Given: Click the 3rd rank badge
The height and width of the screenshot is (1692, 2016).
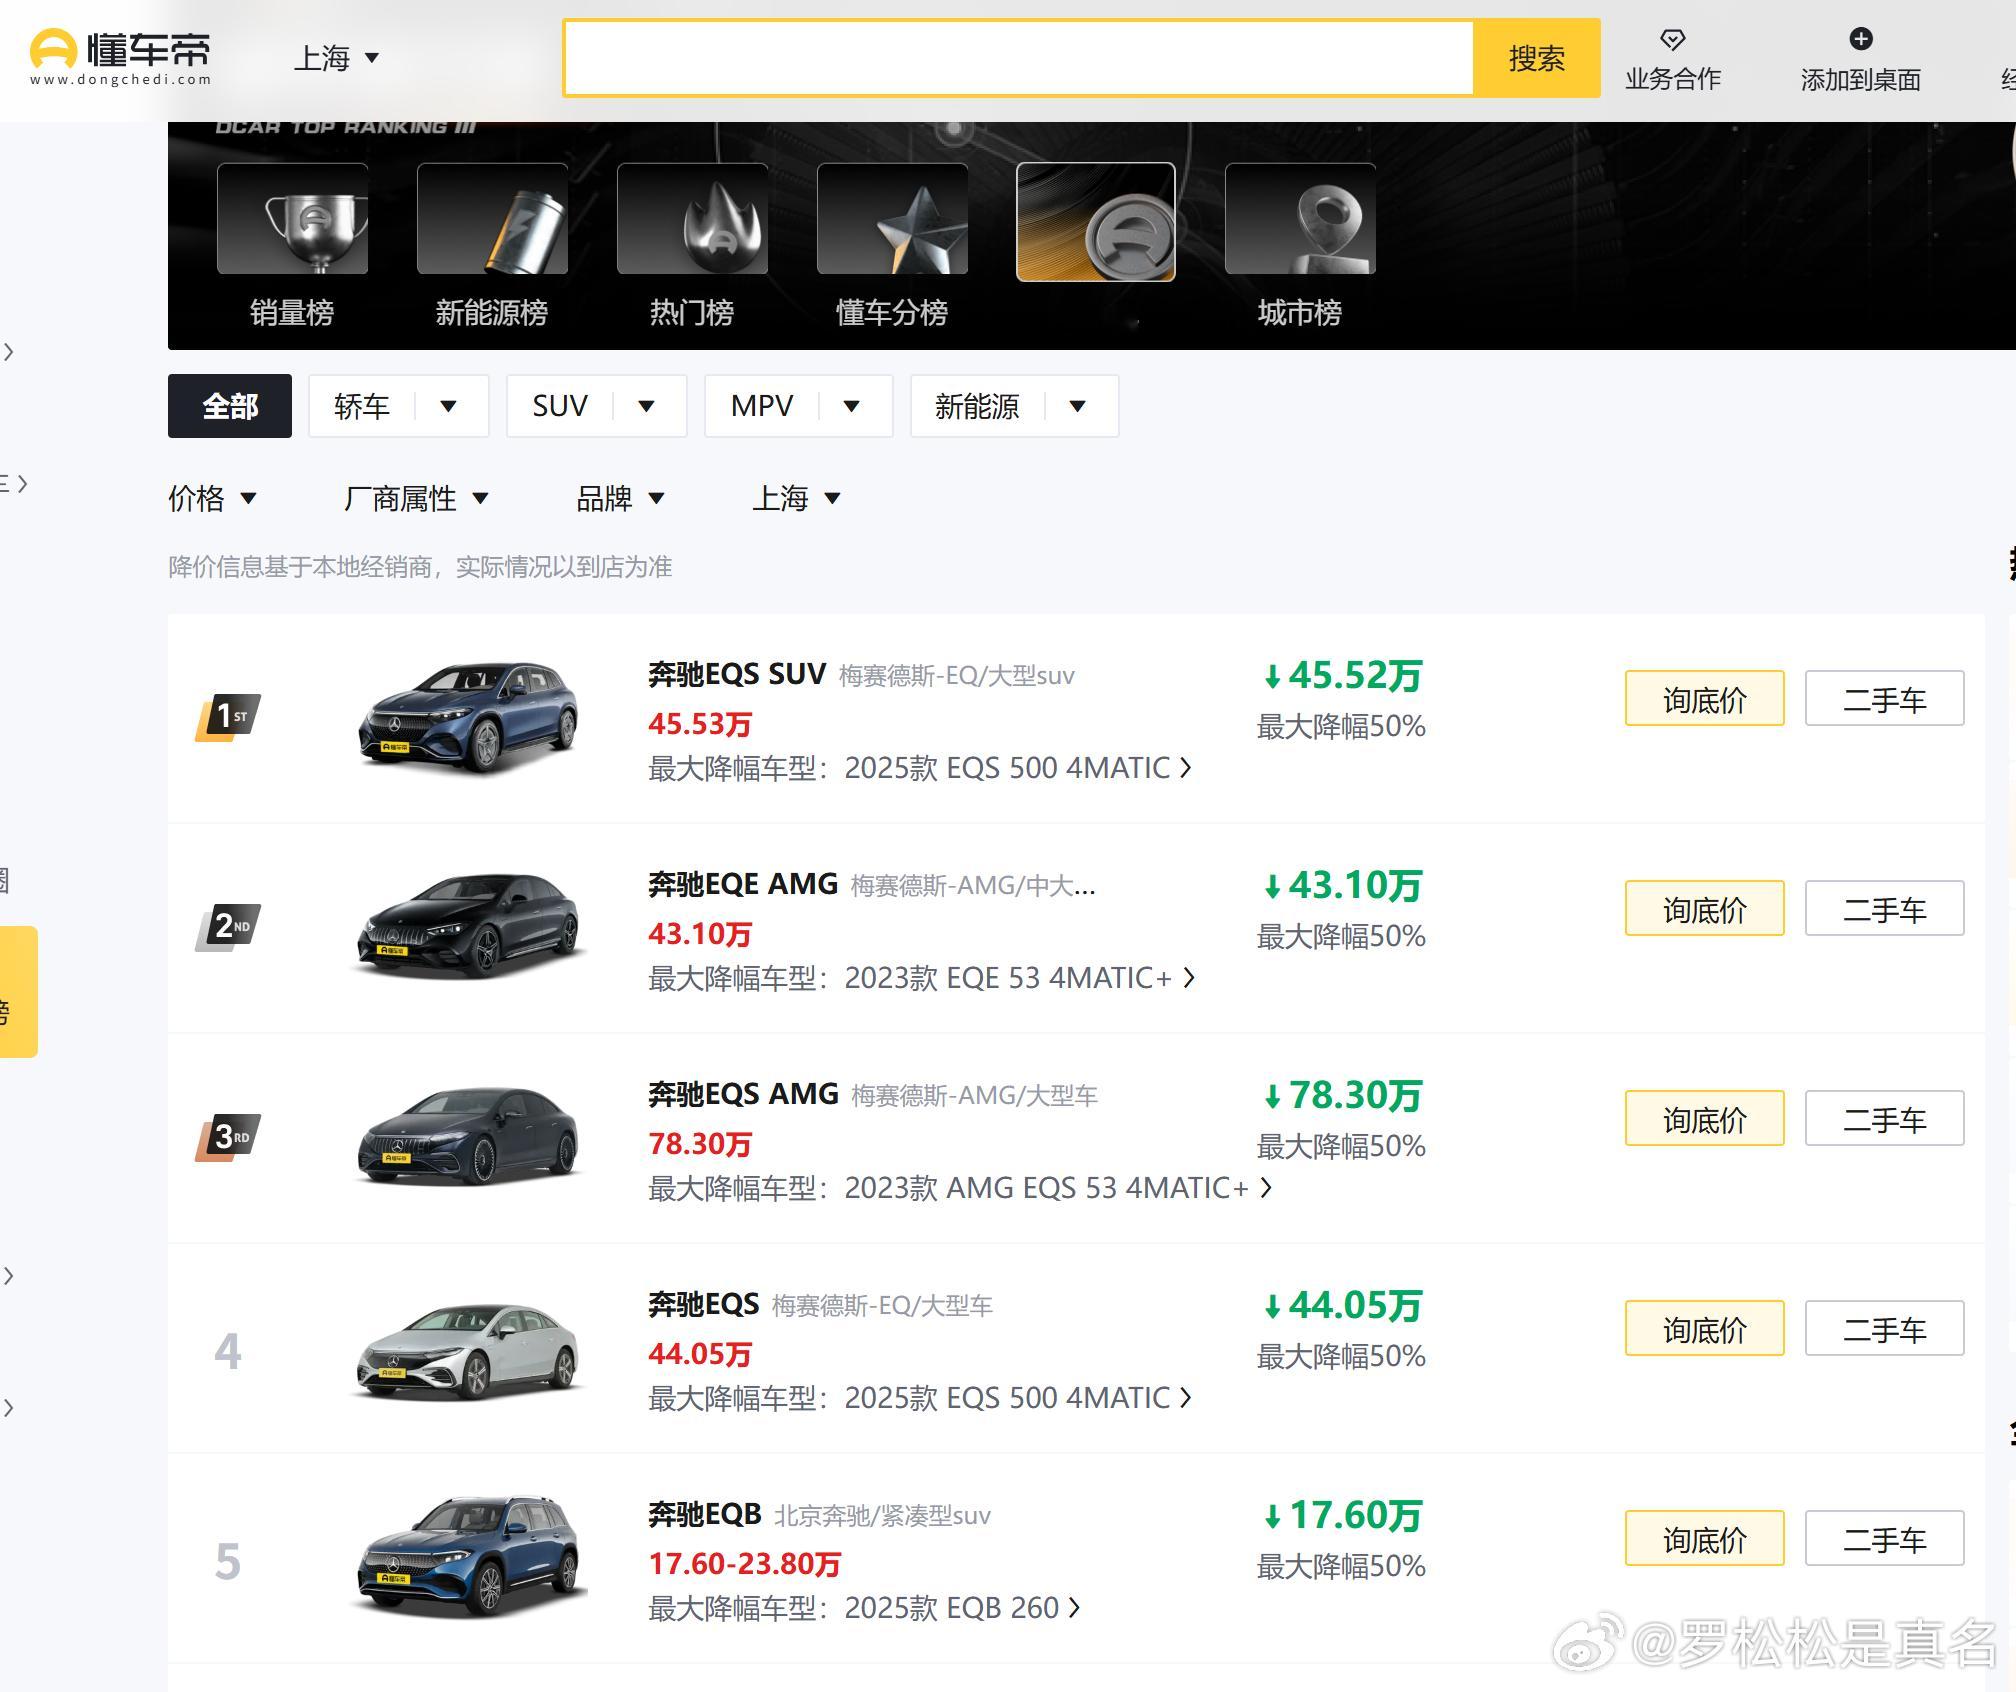Looking at the screenshot, I should 228,1137.
